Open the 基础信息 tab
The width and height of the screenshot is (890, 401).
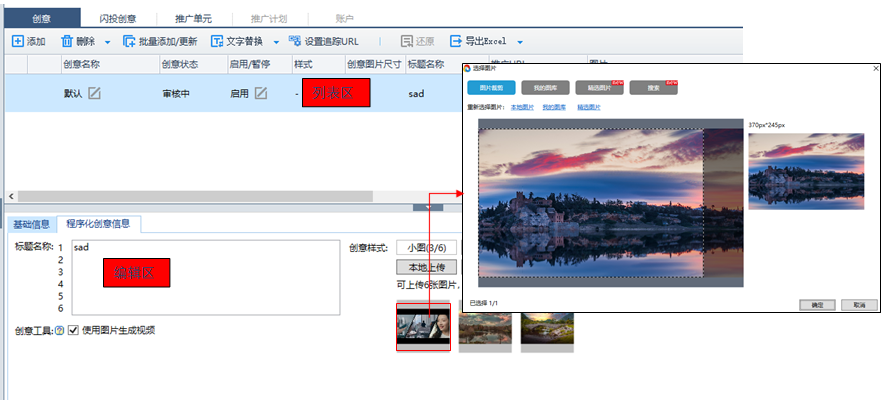point(29,223)
